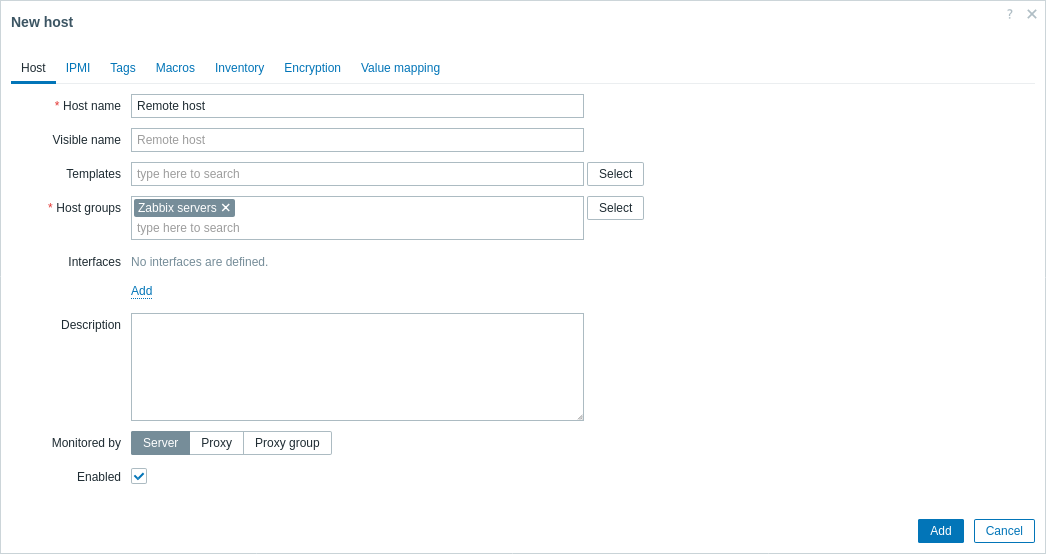Click the Templates search field
The width and height of the screenshot is (1046, 554).
(358, 174)
